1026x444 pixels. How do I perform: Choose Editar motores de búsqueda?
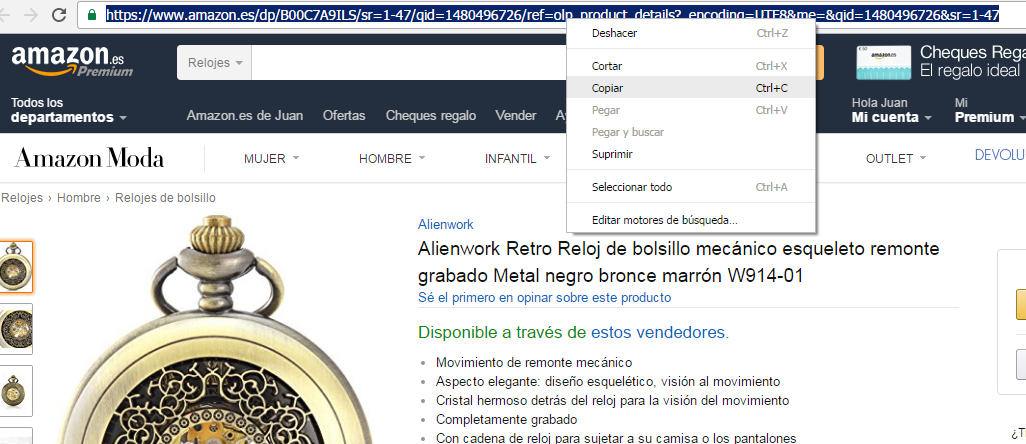pos(691,220)
